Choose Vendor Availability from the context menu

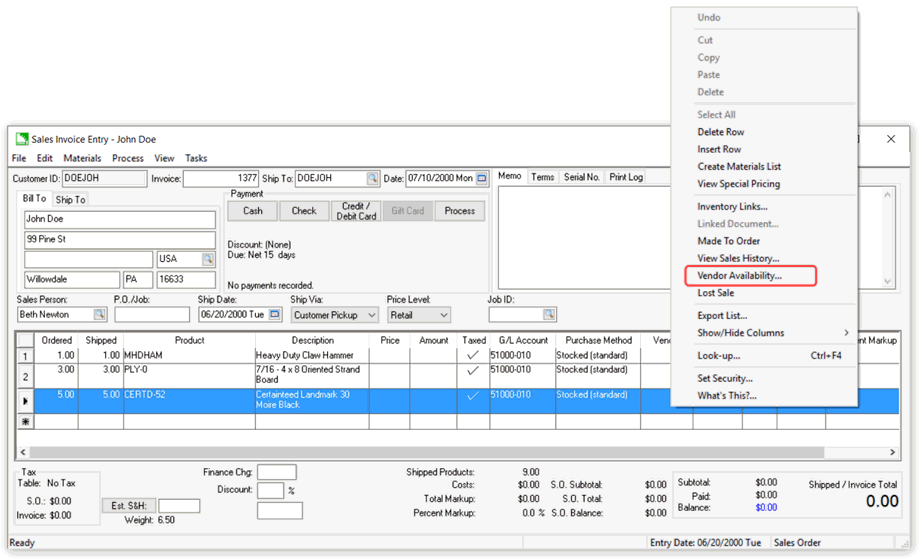[x=740, y=276]
